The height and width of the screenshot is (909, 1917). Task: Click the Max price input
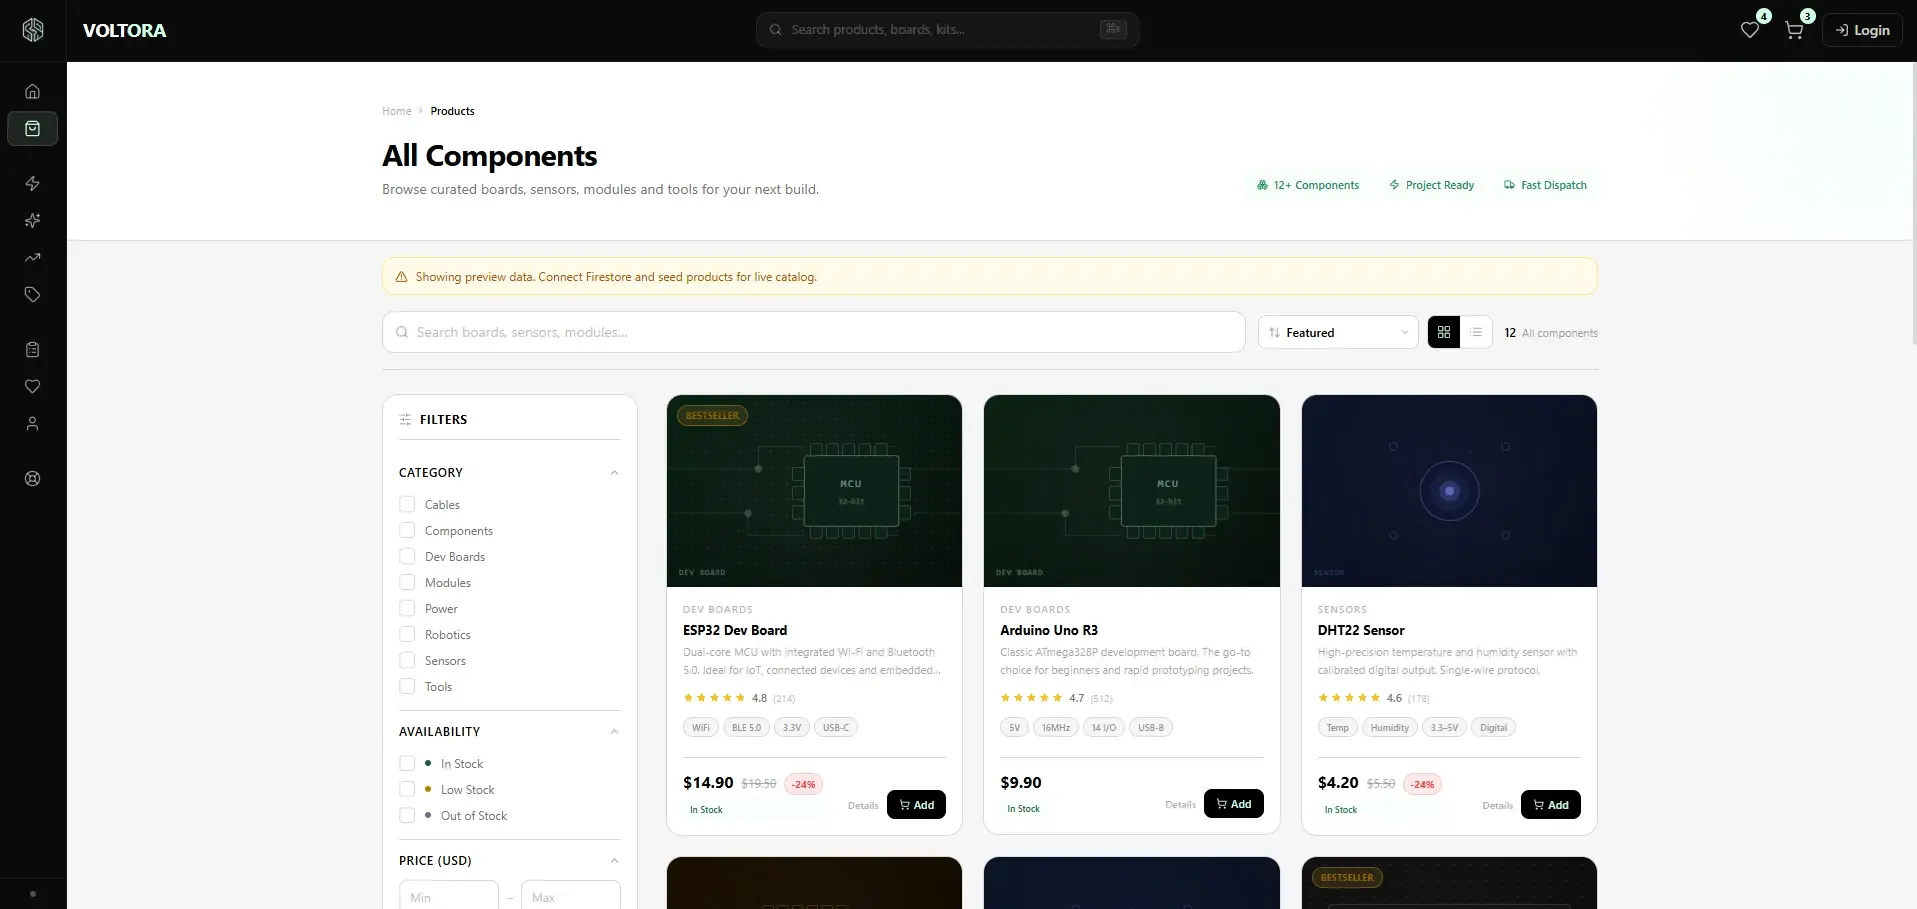click(571, 897)
